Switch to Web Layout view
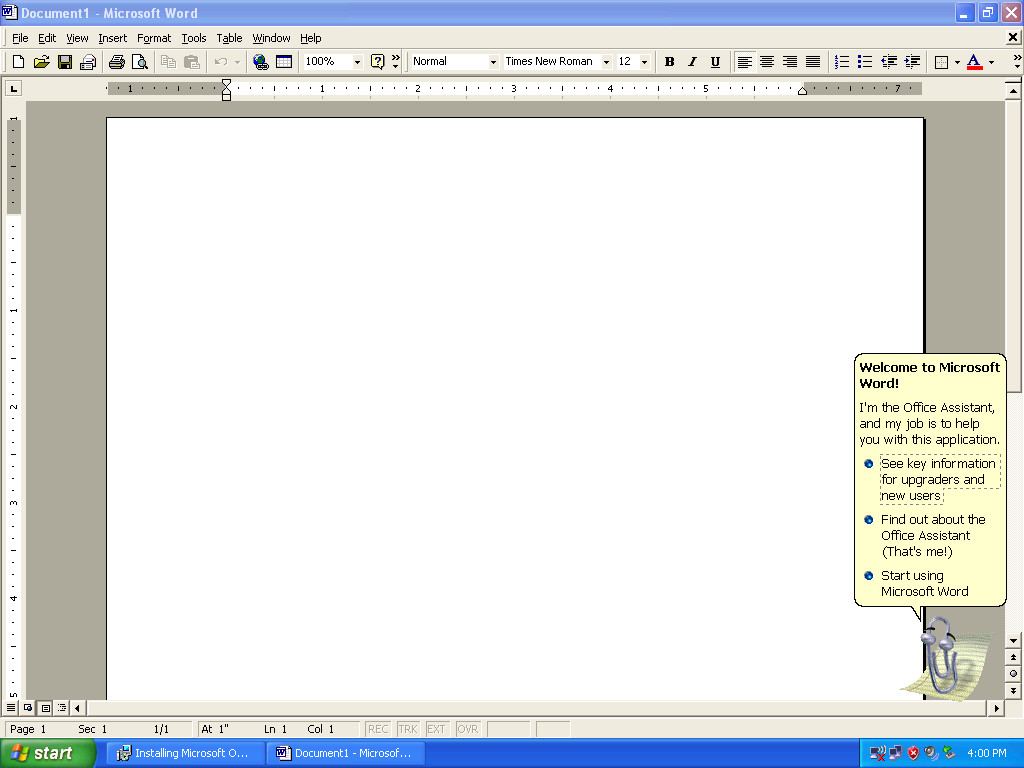 pyautogui.click(x=28, y=707)
